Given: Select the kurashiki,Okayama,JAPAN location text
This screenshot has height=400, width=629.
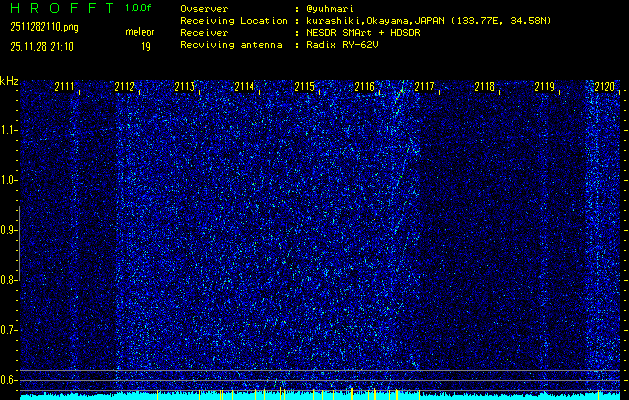Looking at the screenshot, I should point(376,21).
